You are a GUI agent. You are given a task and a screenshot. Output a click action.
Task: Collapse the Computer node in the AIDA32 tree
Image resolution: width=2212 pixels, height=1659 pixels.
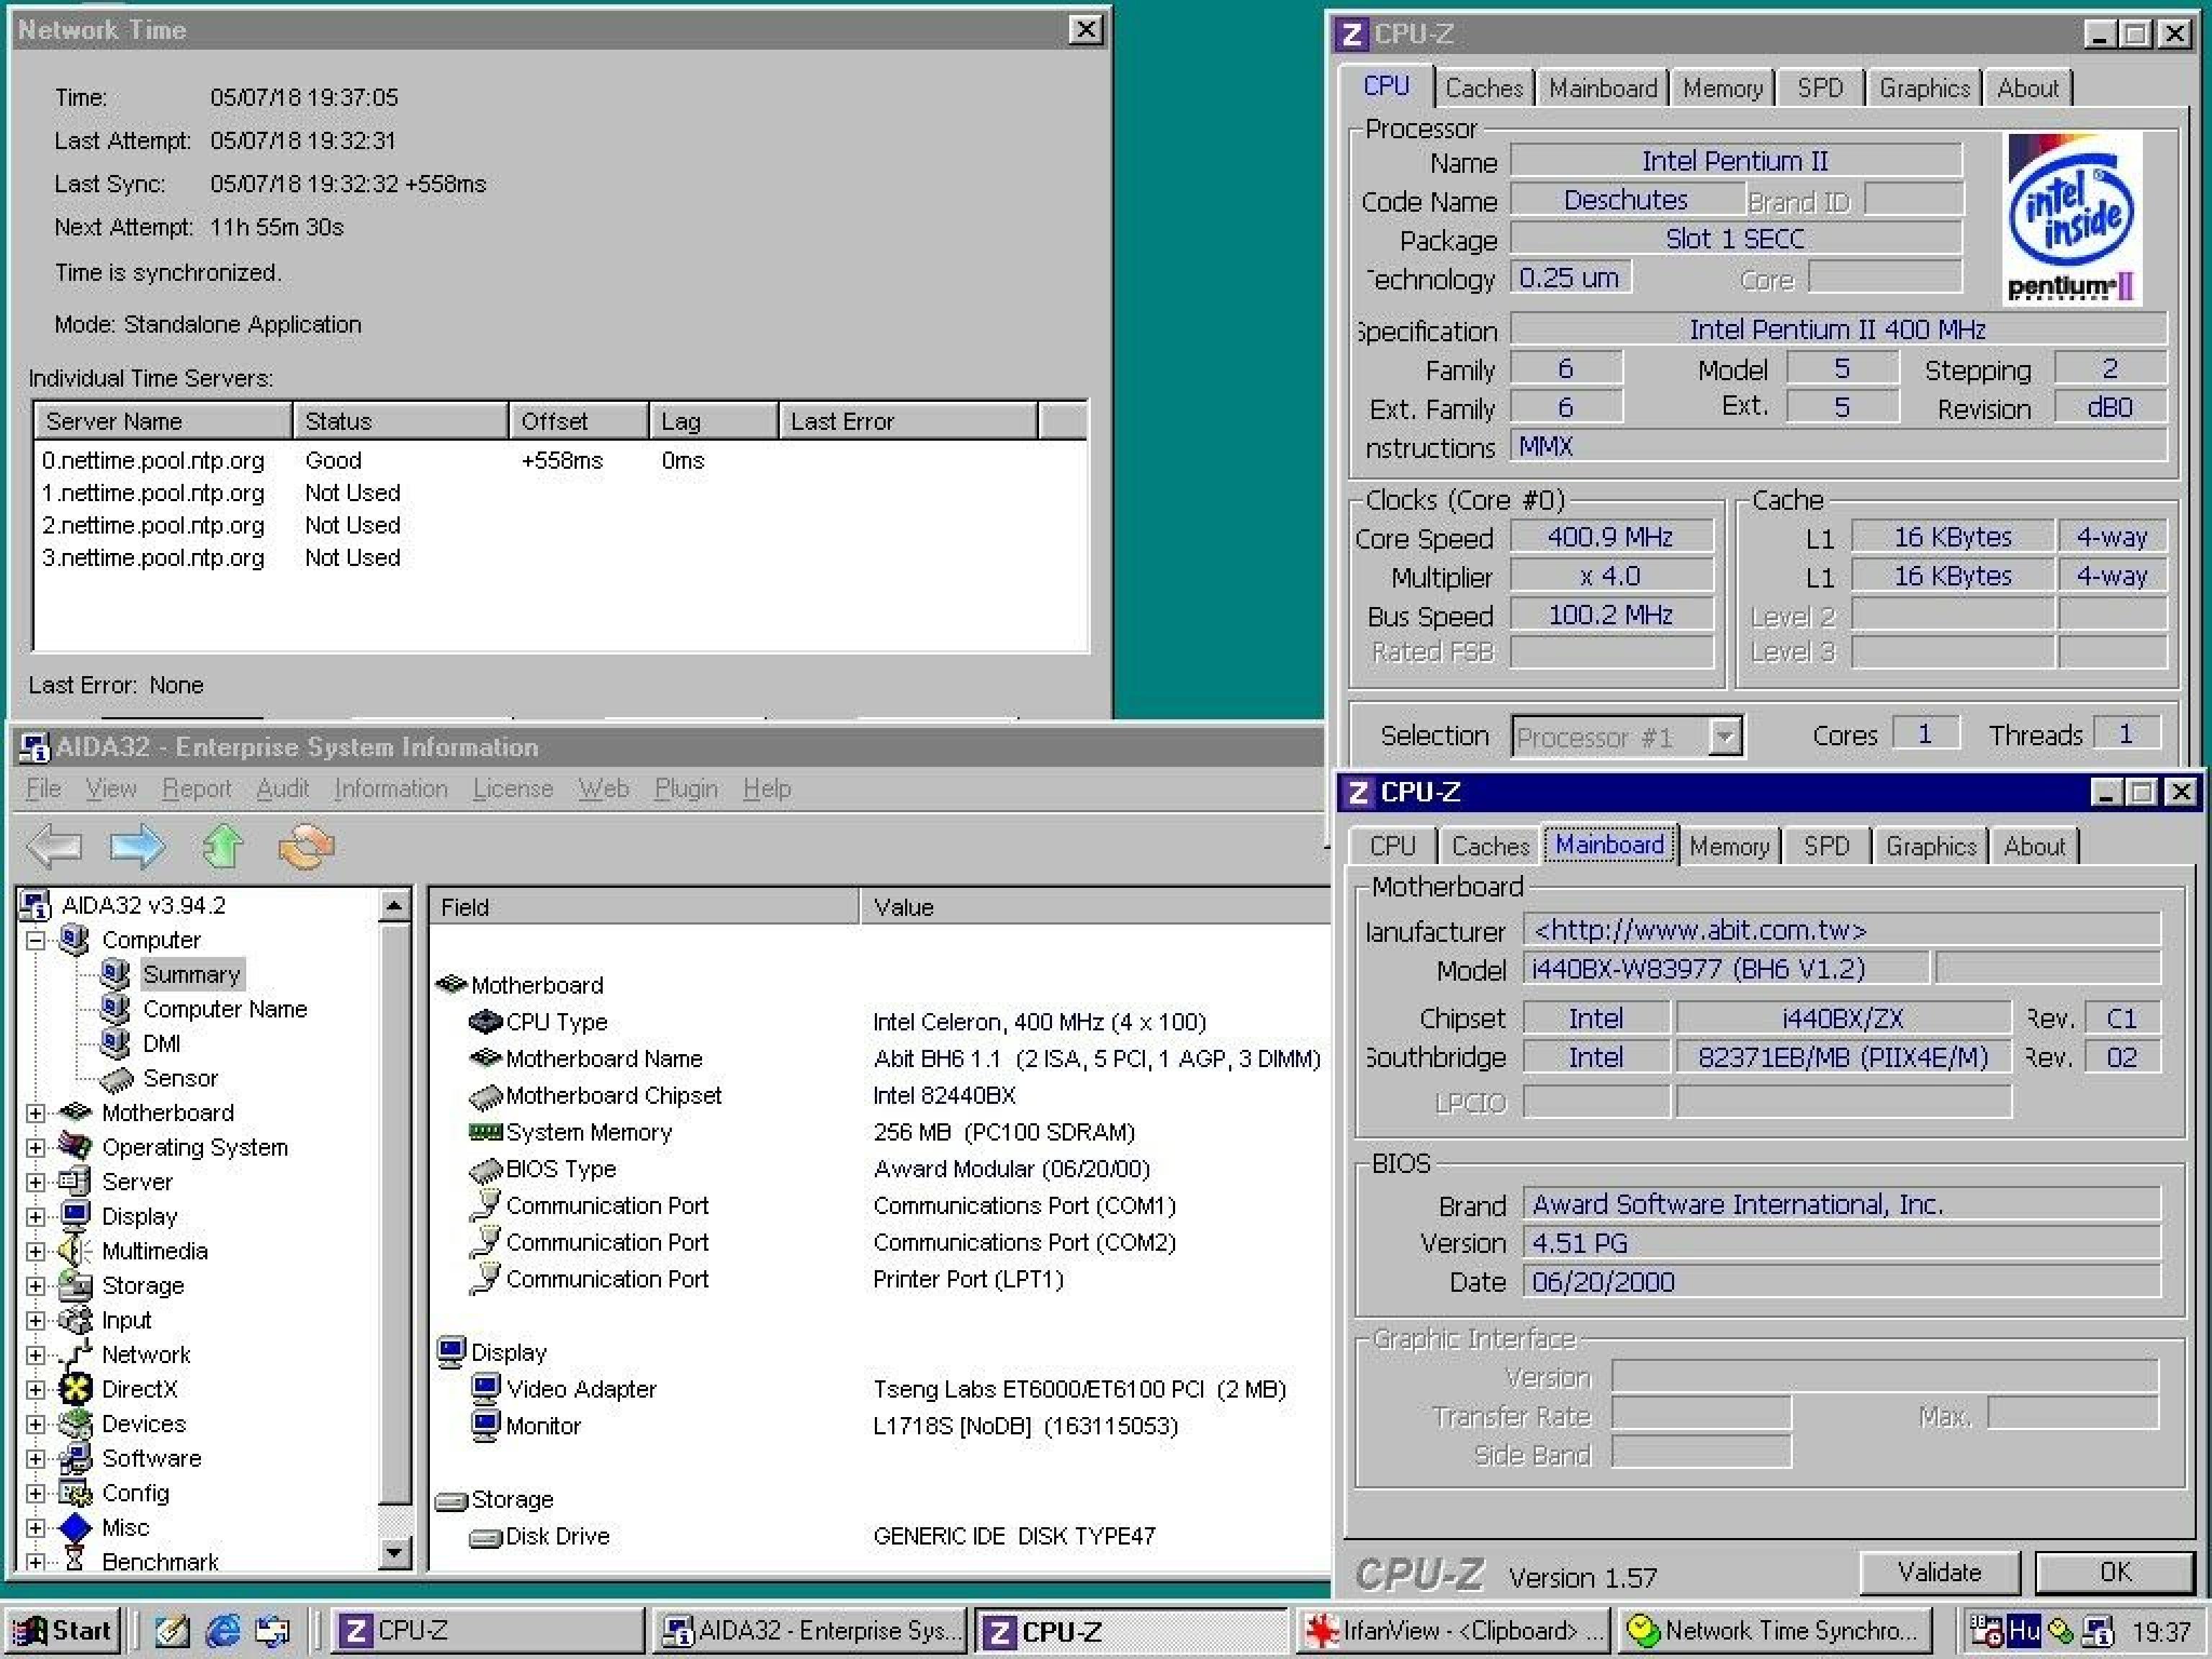coord(35,940)
